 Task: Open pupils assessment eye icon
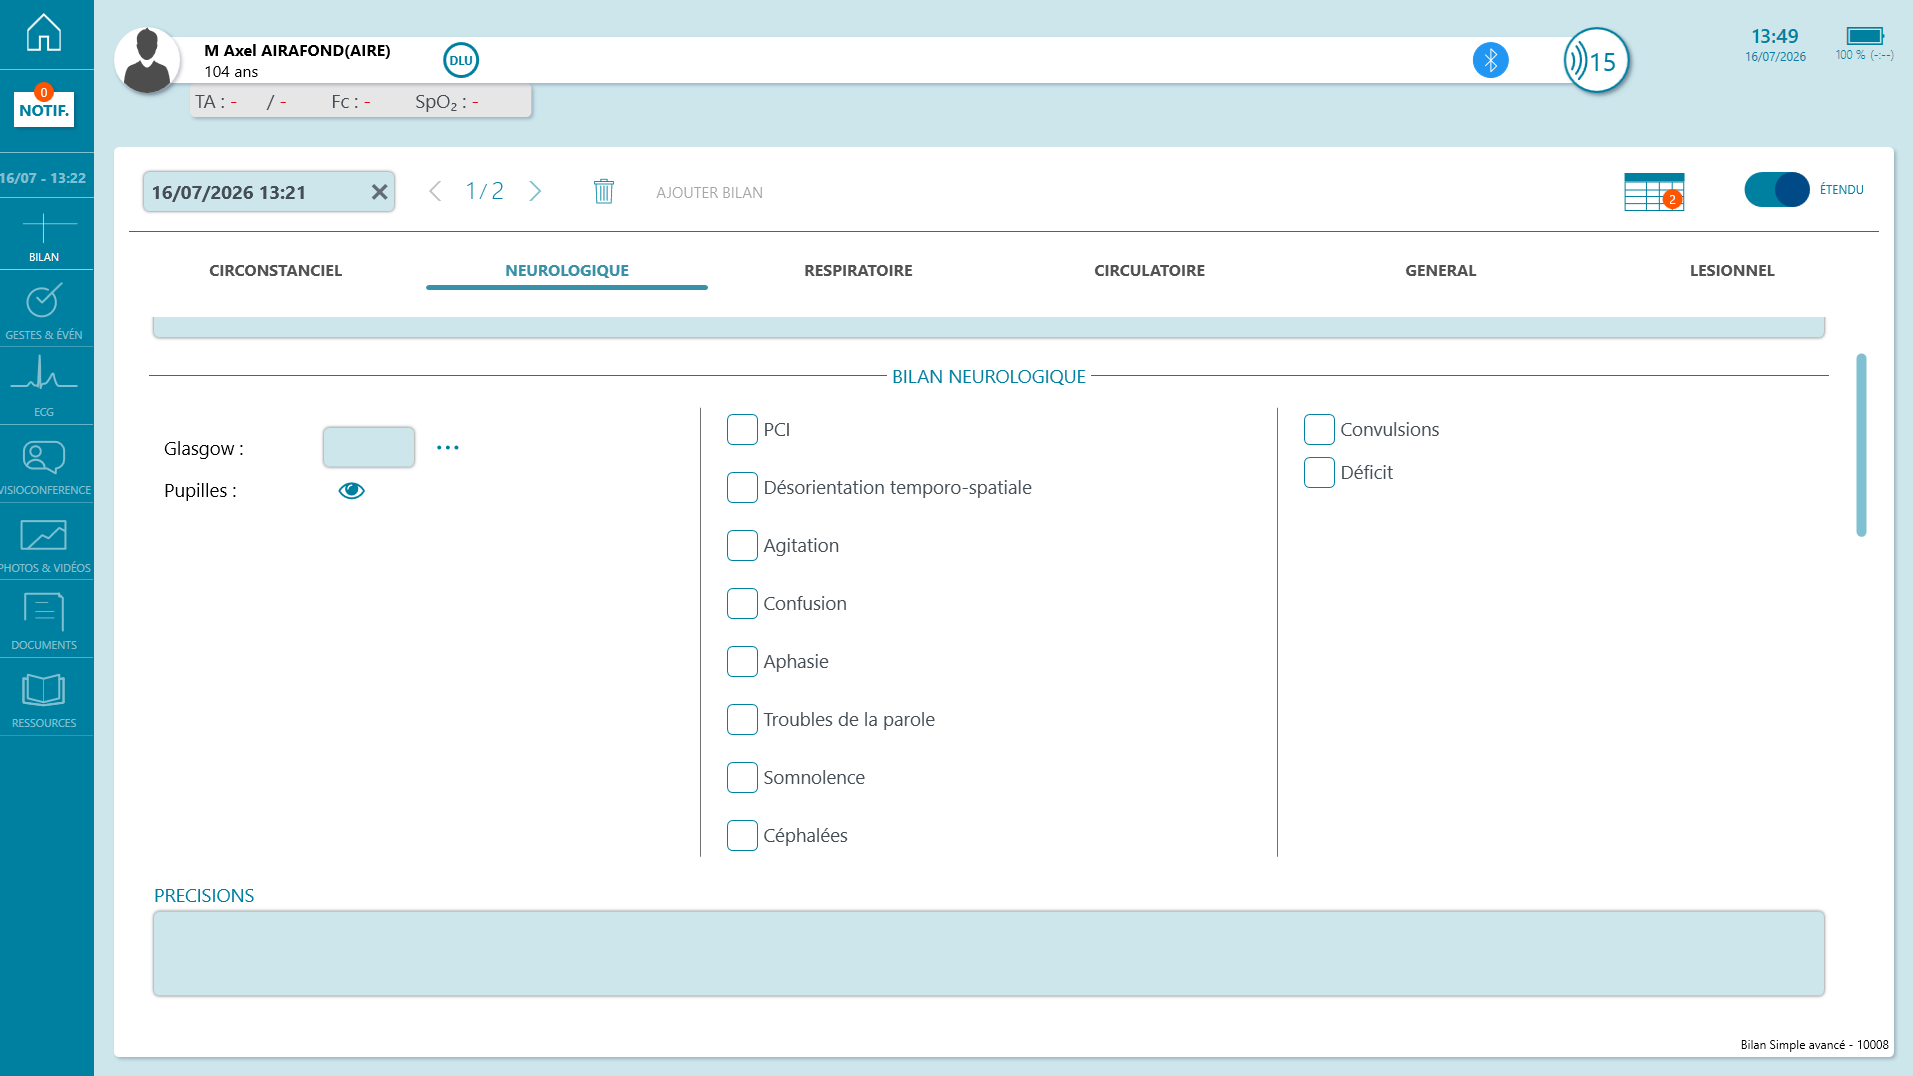tap(351, 490)
